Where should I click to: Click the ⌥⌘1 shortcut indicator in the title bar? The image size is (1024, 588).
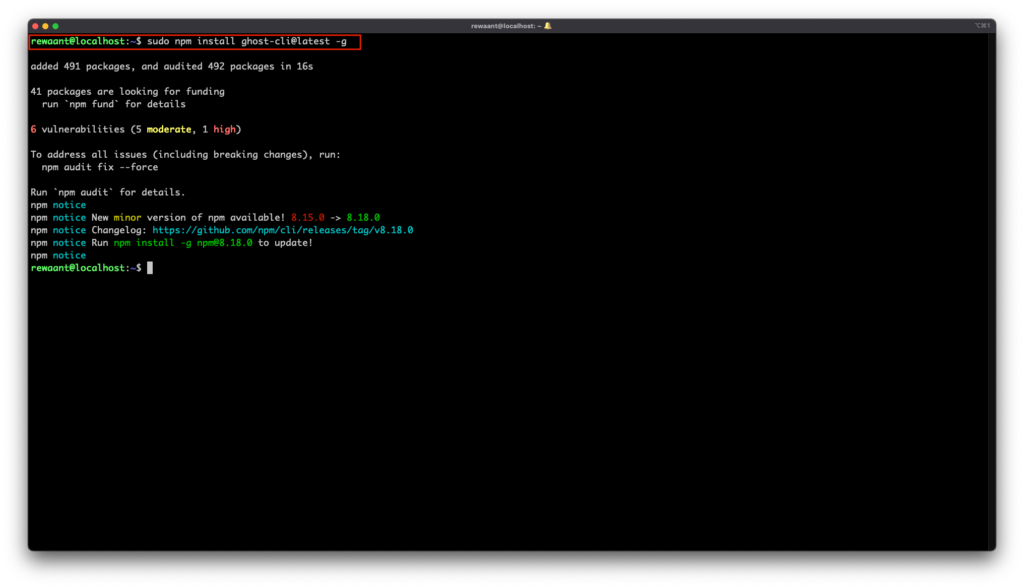[982, 26]
